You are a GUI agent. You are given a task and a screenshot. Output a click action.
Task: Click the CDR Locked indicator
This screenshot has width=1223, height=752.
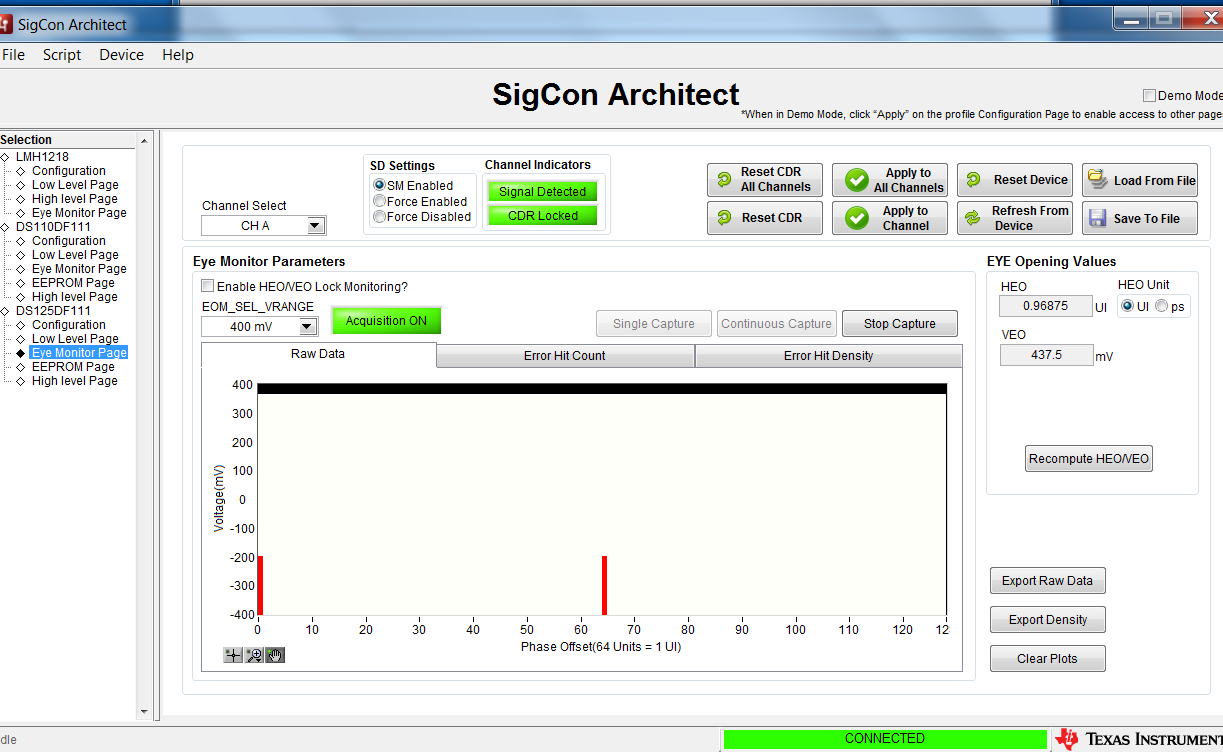(x=542, y=216)
